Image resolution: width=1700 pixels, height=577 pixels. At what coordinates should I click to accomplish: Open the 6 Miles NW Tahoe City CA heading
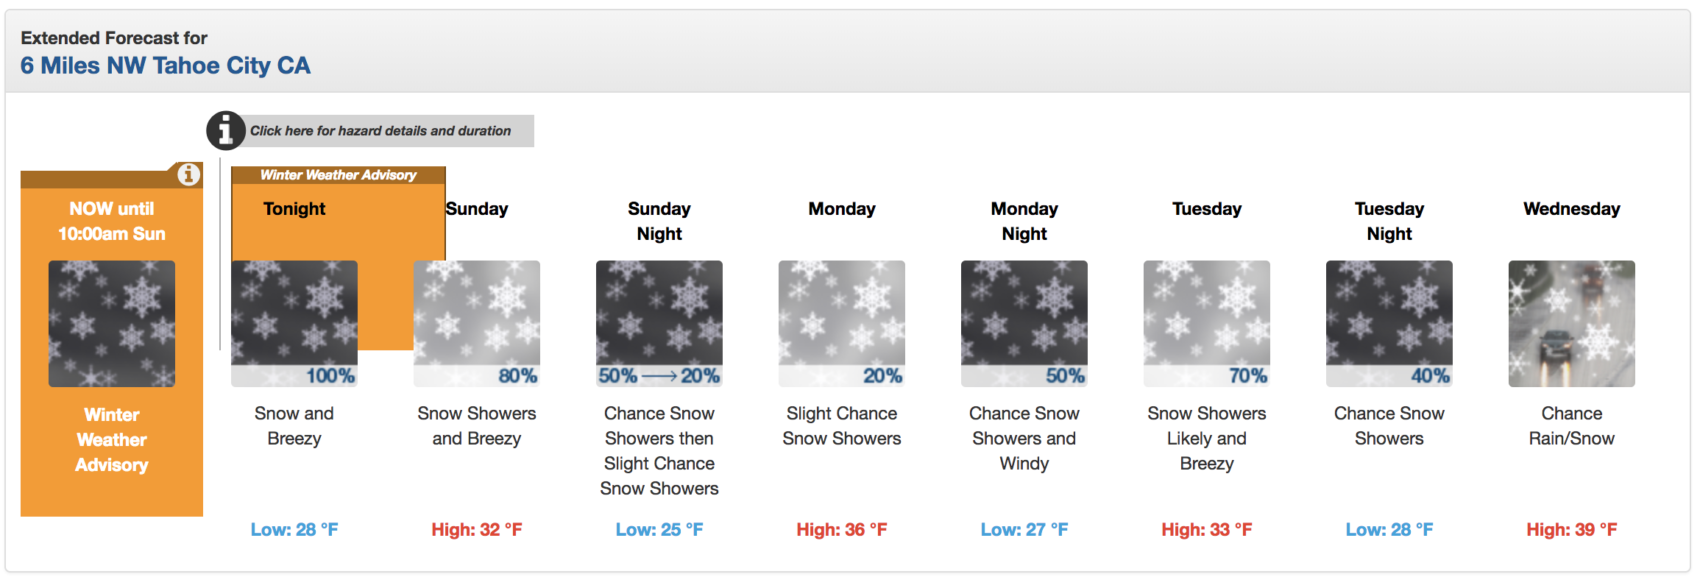pyautogui.click(x=166, y=66)
